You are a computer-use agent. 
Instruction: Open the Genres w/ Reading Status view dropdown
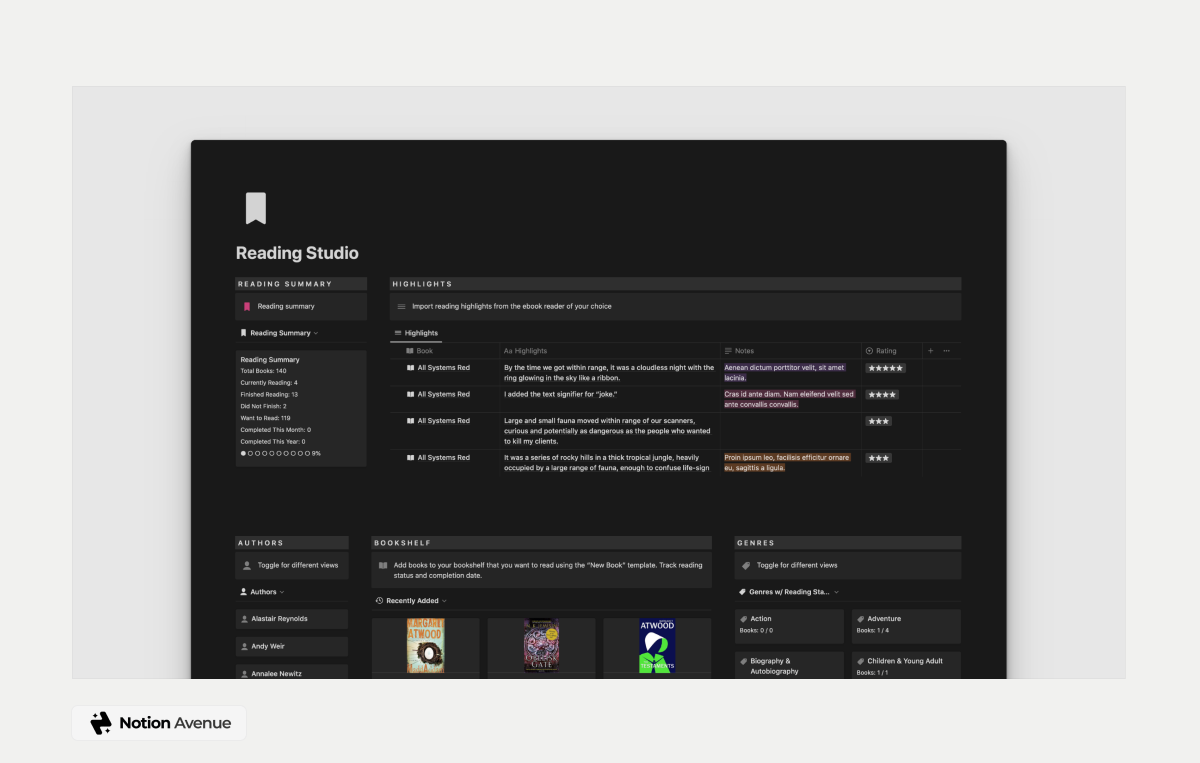[789, 592]
